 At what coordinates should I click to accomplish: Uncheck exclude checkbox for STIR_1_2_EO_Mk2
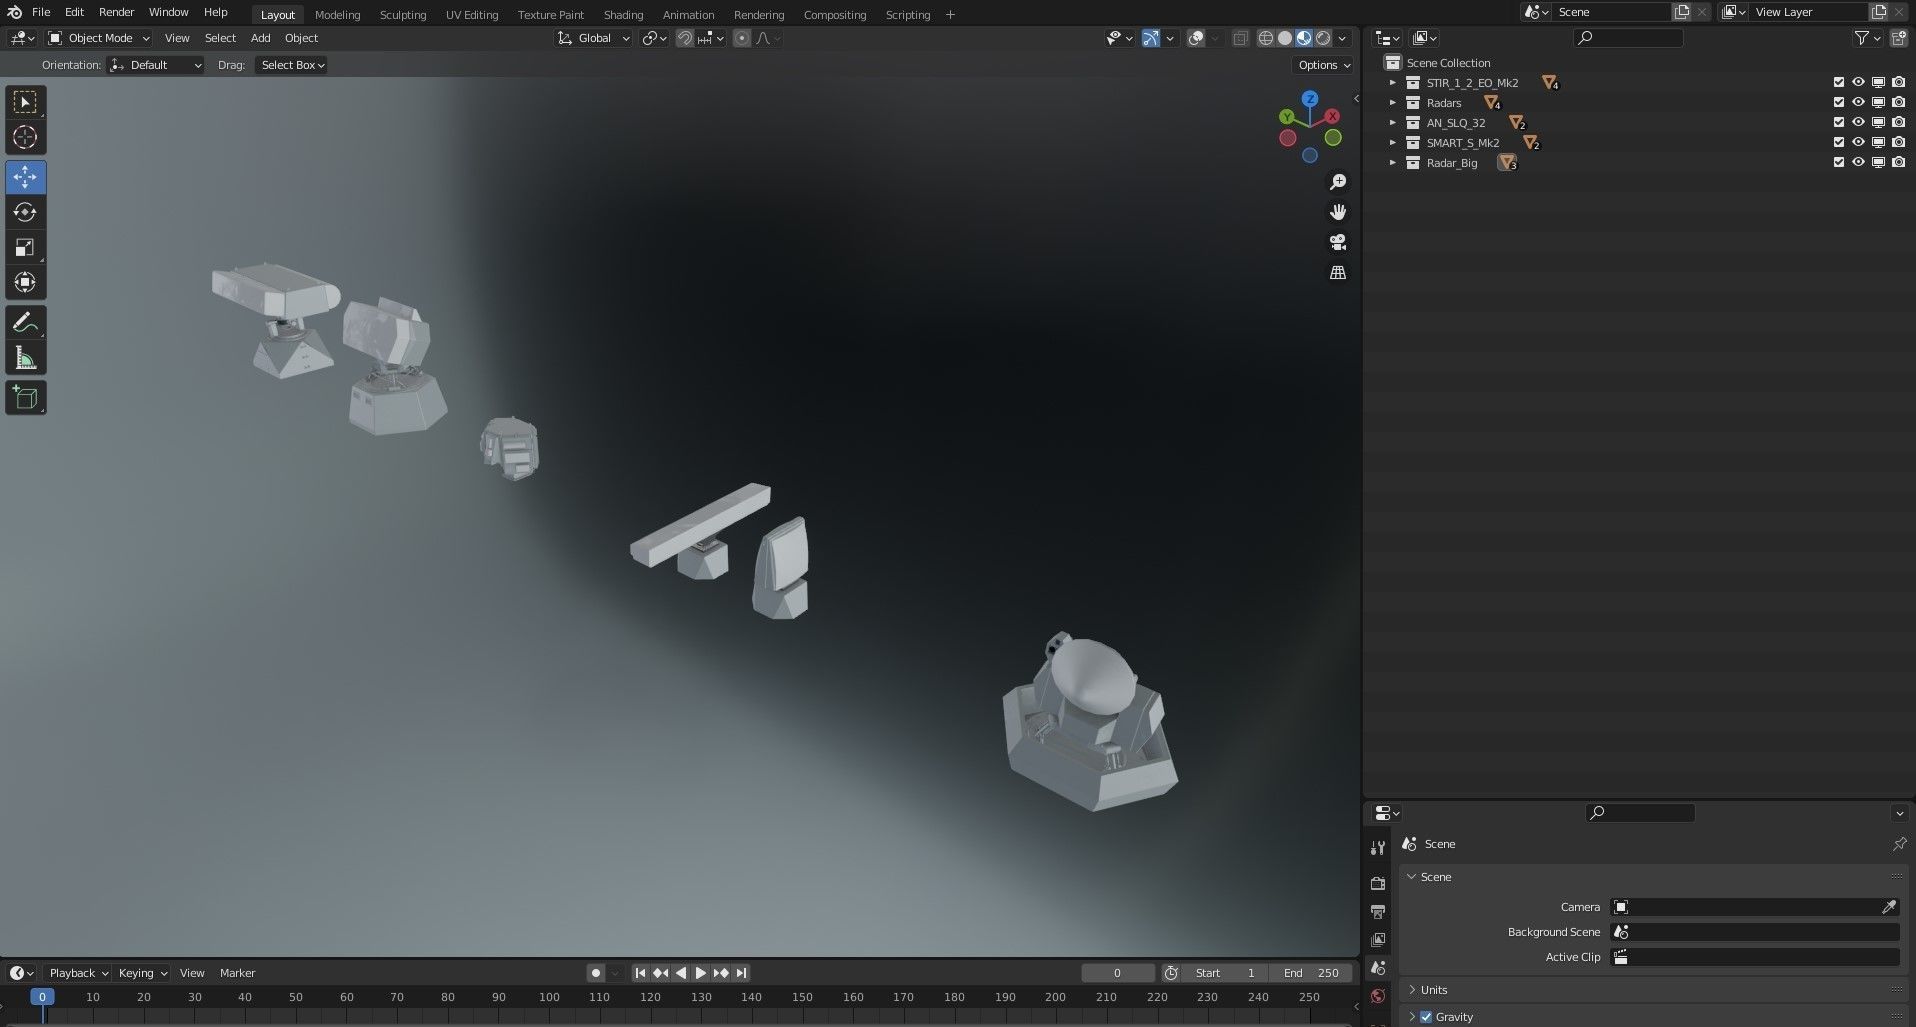pos(1839,82)
